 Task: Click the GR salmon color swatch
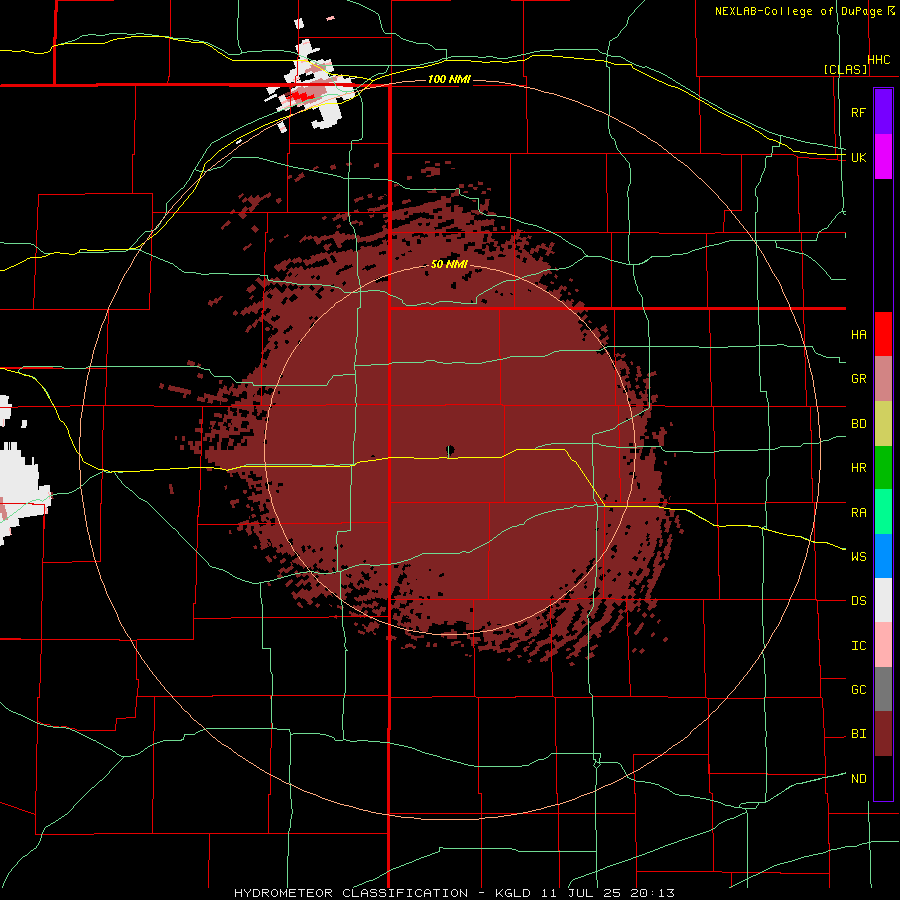click(883, 379)
